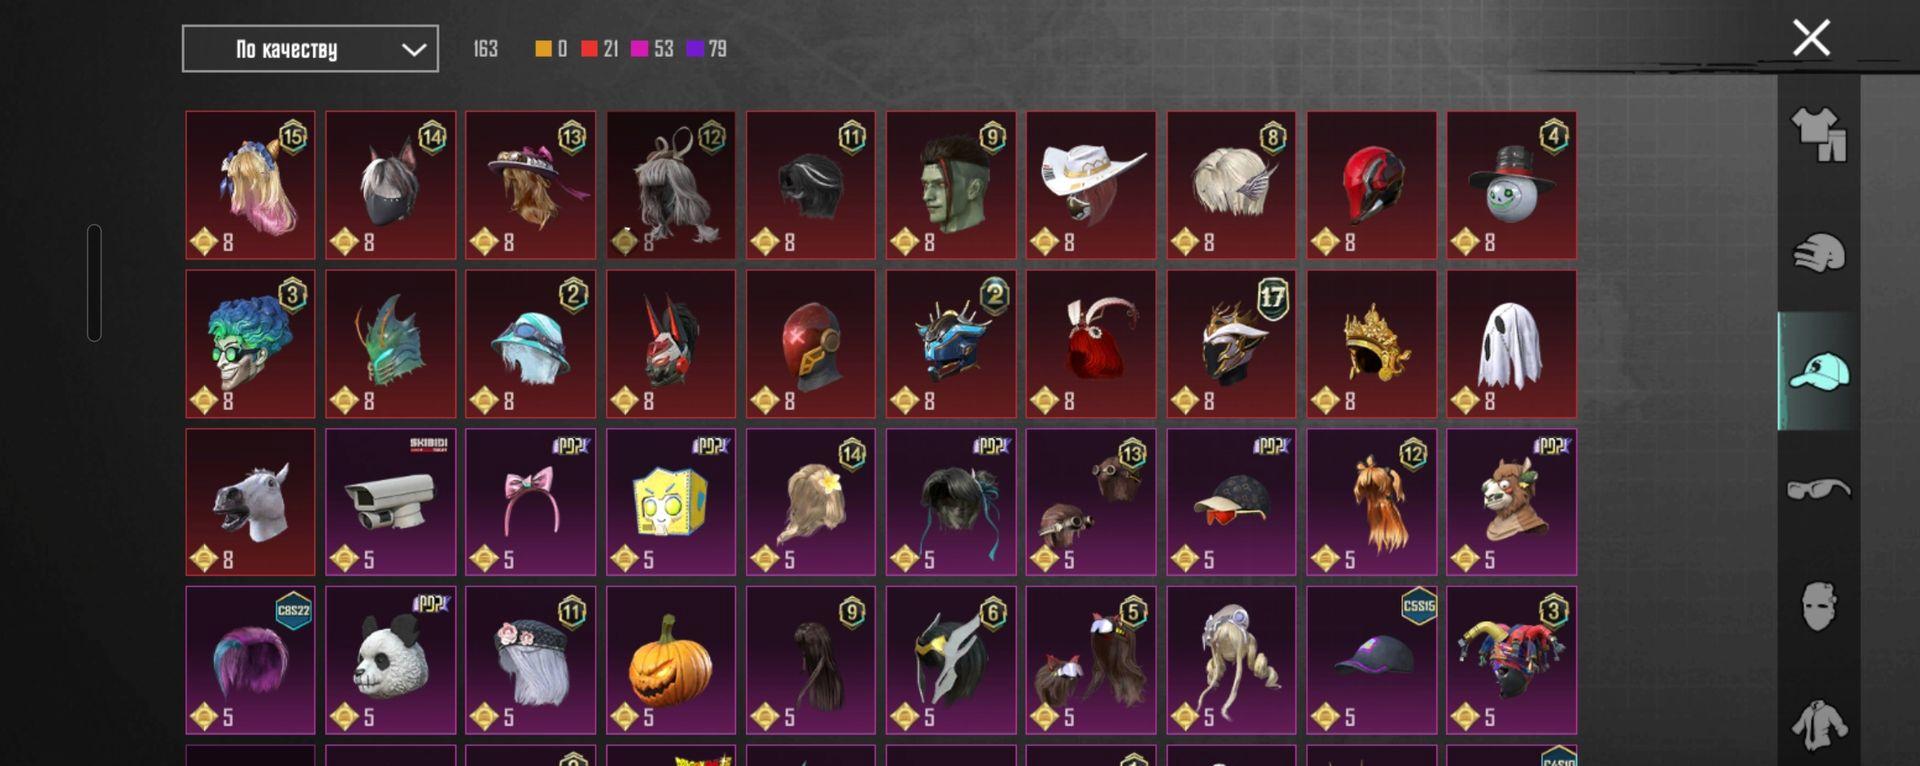The image size is (1920, 766).
Task: Open the 'По качеству' sort dropdown
Action: 310,49
